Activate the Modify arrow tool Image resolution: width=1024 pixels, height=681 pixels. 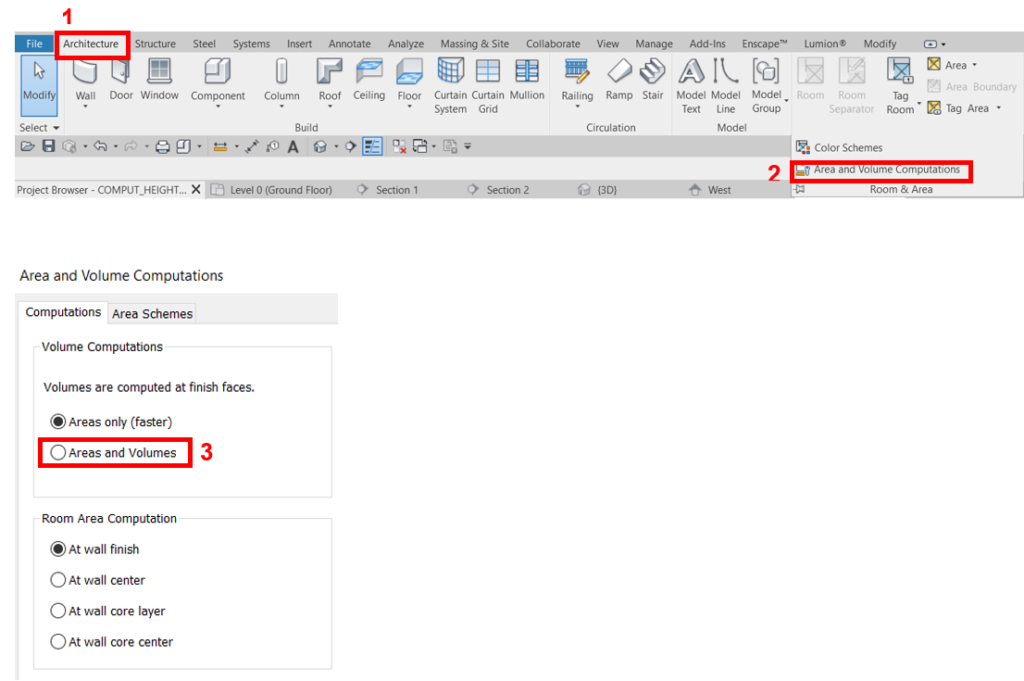[39, 86]
